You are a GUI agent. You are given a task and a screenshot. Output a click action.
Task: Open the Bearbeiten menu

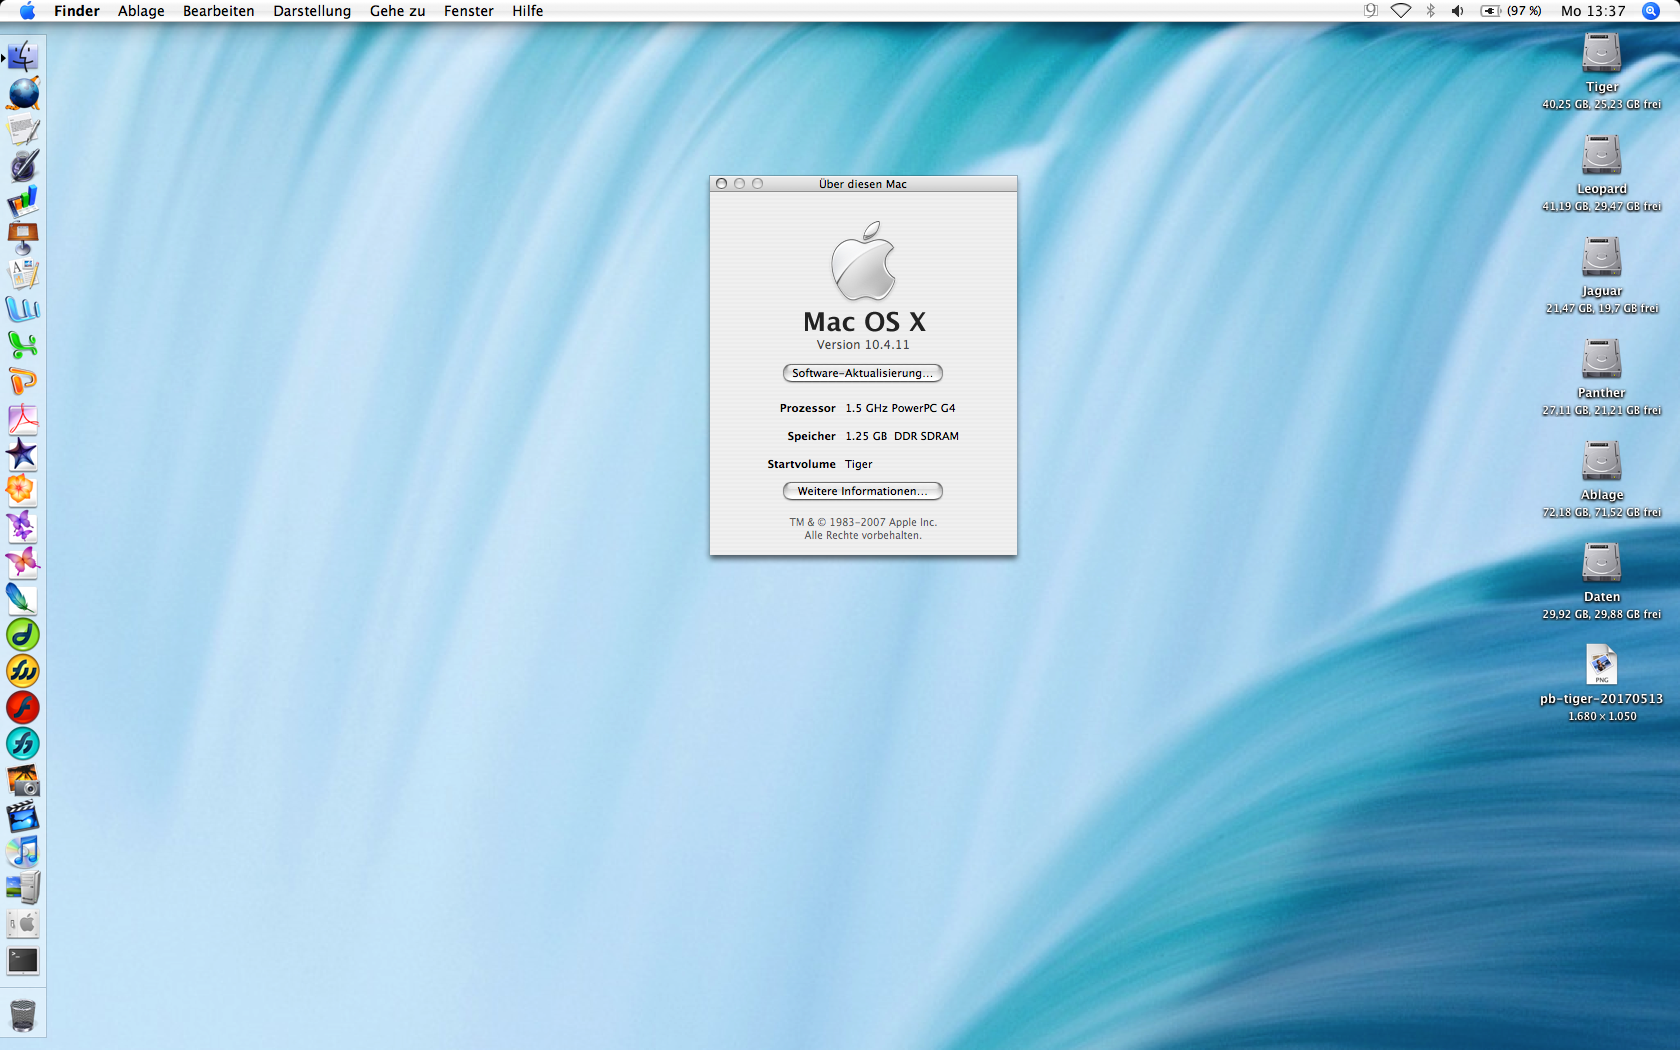(x=218, y=11)
